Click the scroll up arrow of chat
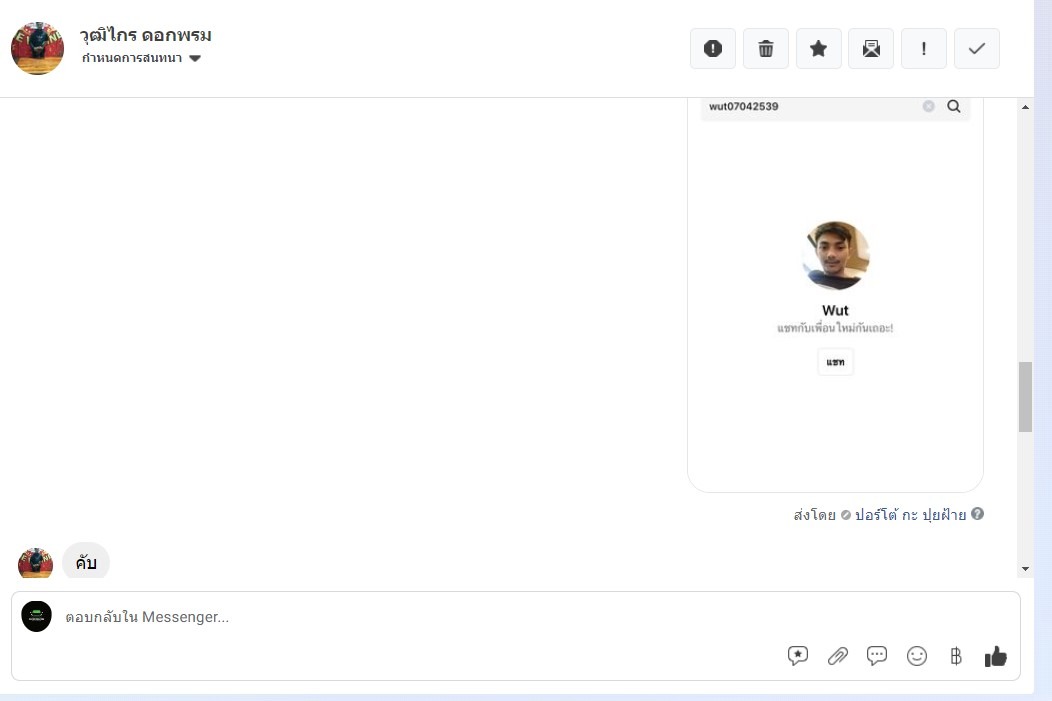 click(1025, 107)
